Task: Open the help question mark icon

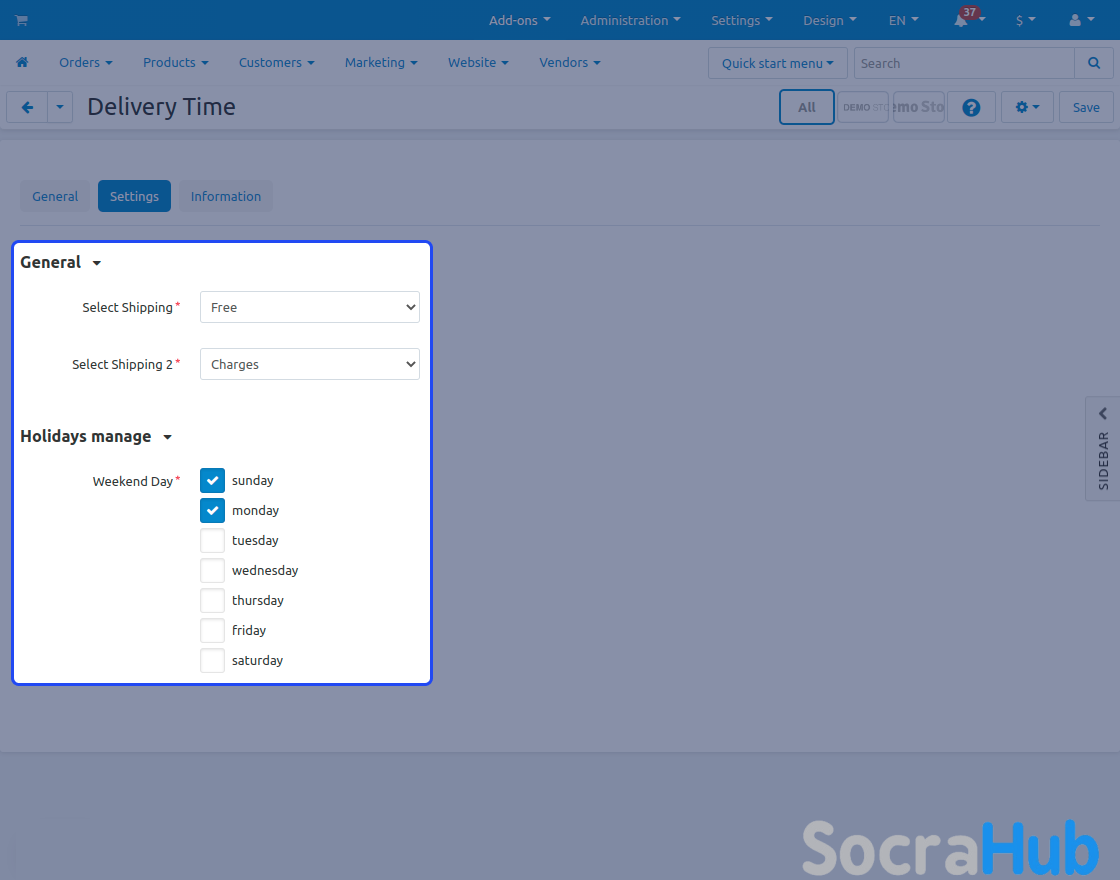Action: pyautogui.click(x=970, y=107)
